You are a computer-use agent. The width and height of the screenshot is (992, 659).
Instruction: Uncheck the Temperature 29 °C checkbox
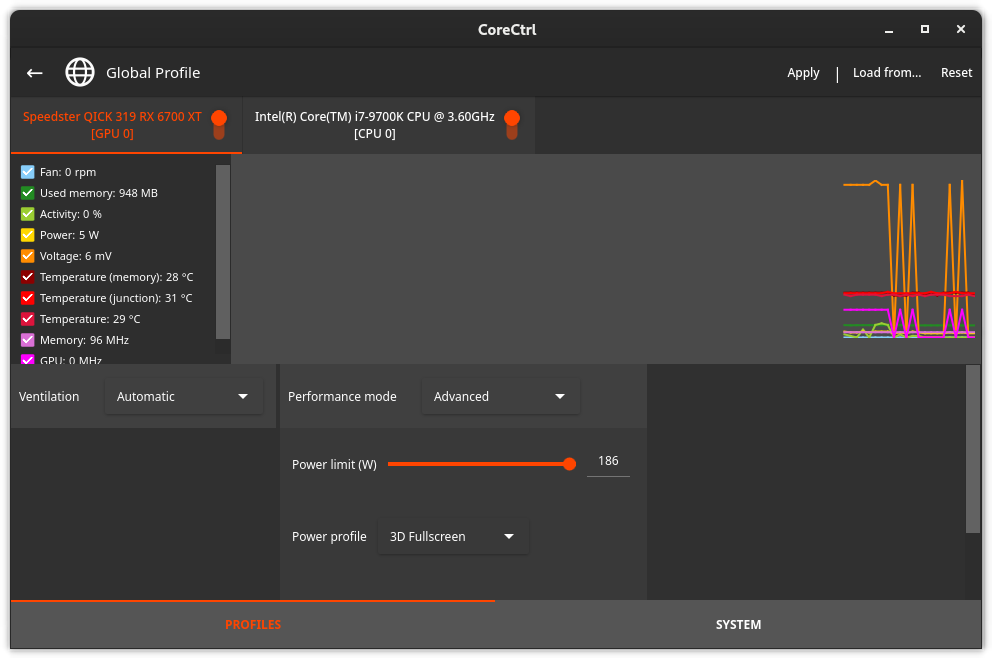27,319
